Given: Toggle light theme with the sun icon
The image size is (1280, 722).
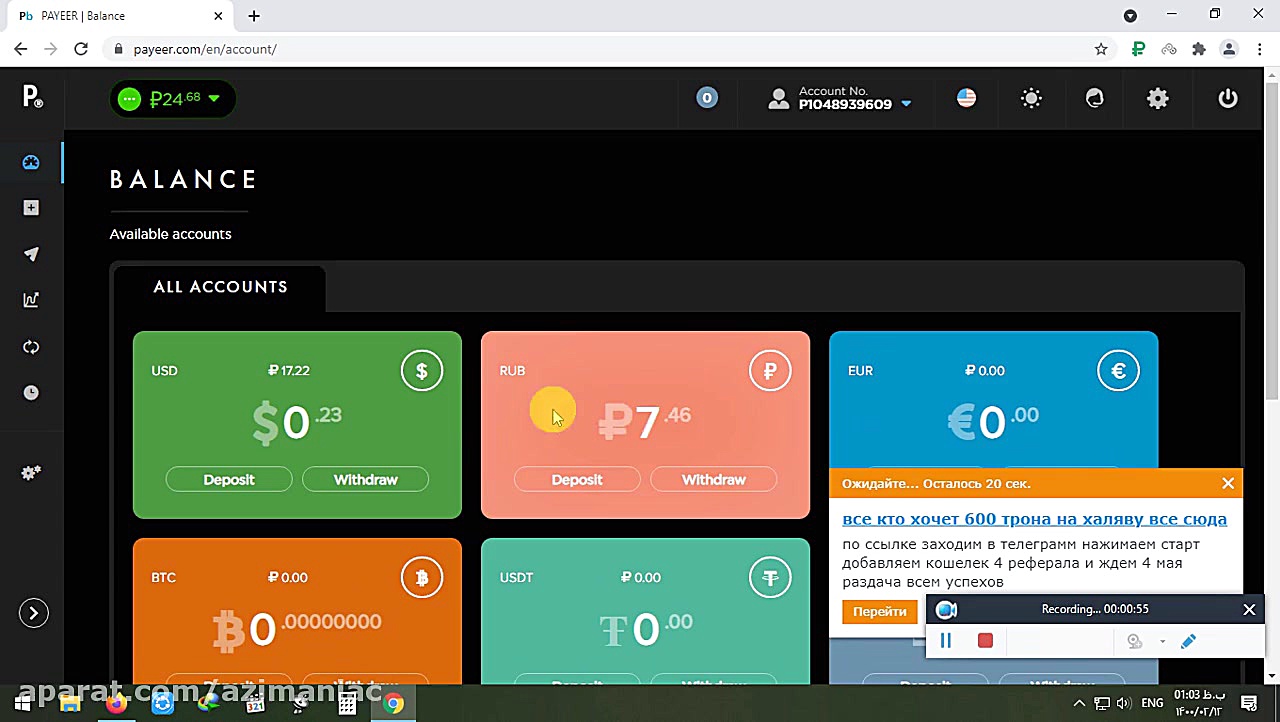Looking at the screenshot, I should point(1031,98).
